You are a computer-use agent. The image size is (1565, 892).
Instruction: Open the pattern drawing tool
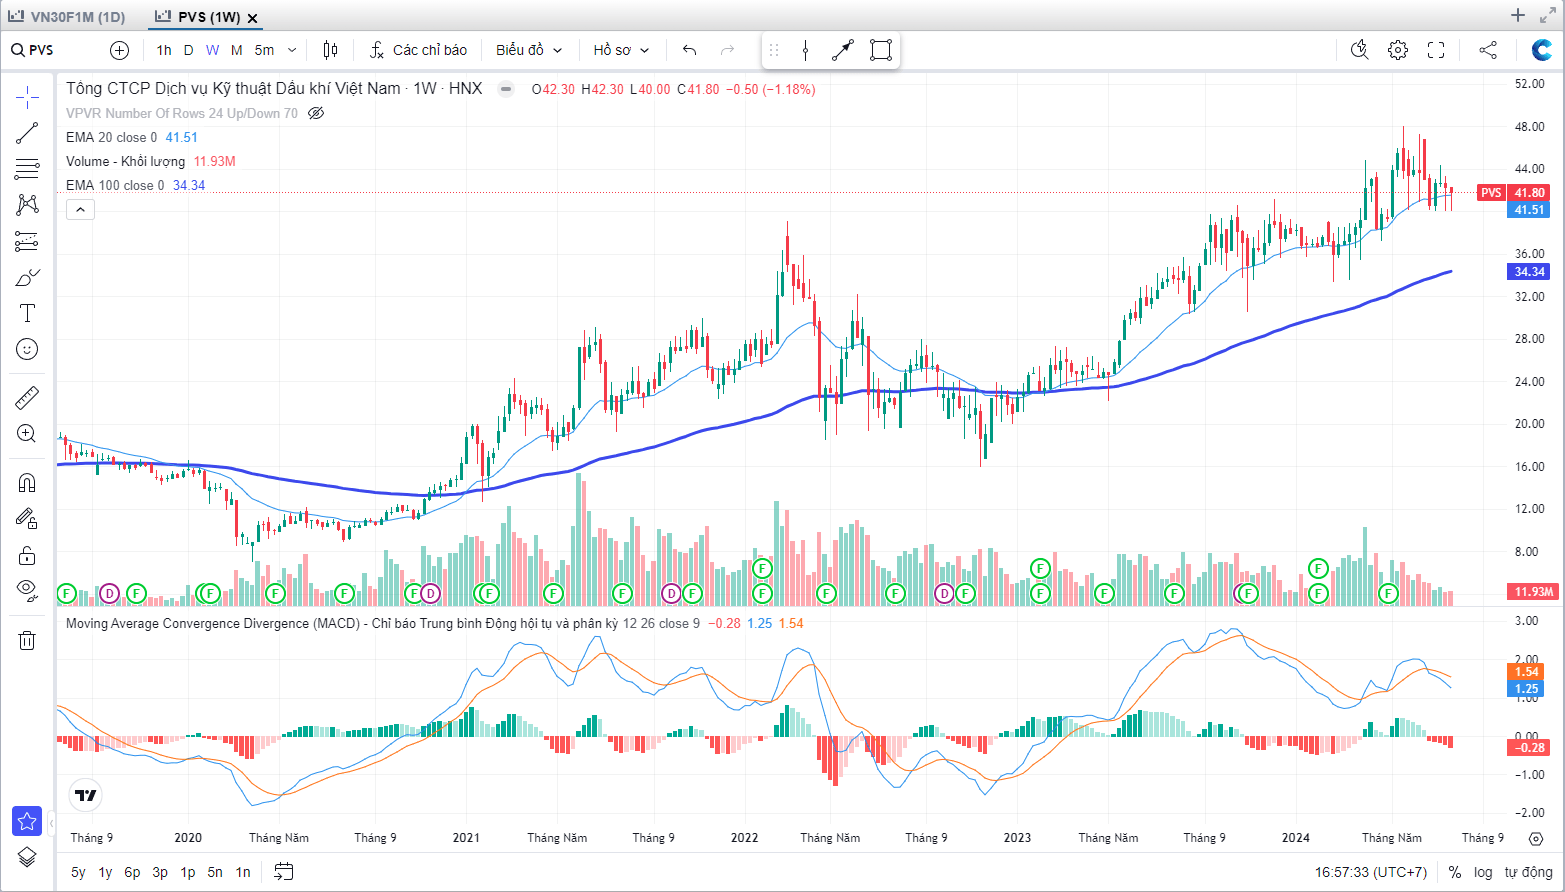click(27, 205)
